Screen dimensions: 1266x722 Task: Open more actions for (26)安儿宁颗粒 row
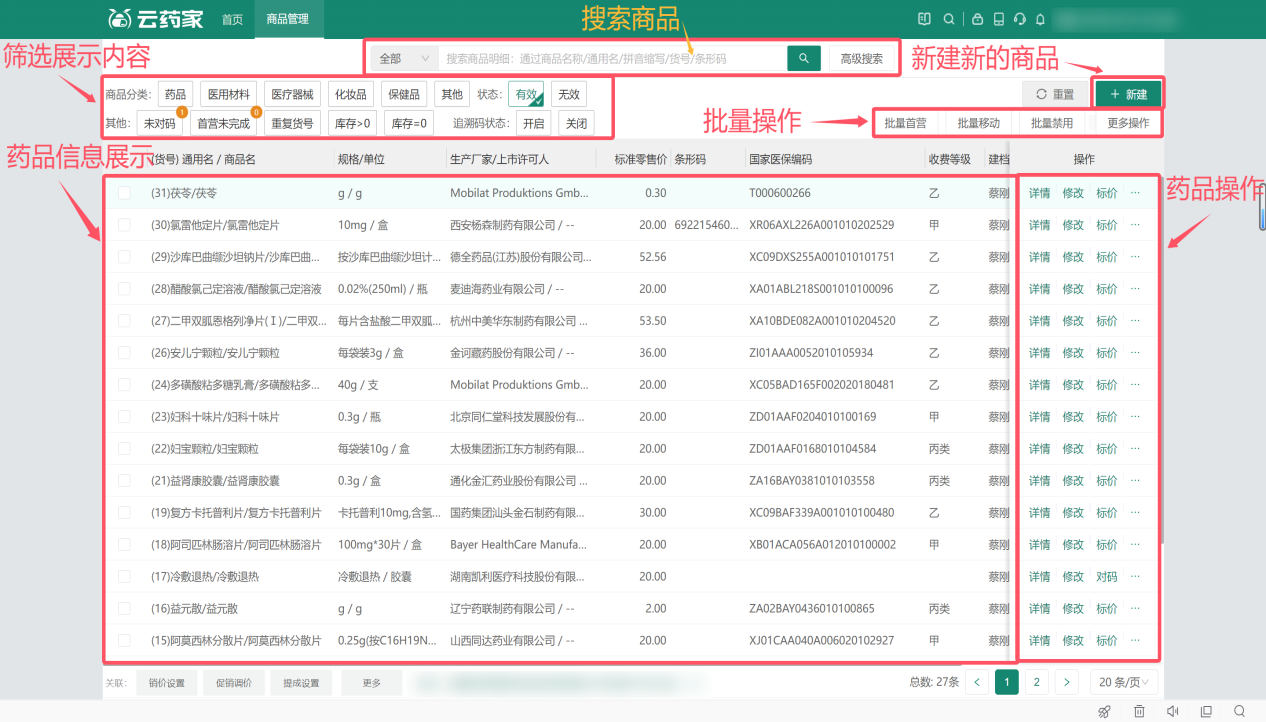[x=1135, y=353]
